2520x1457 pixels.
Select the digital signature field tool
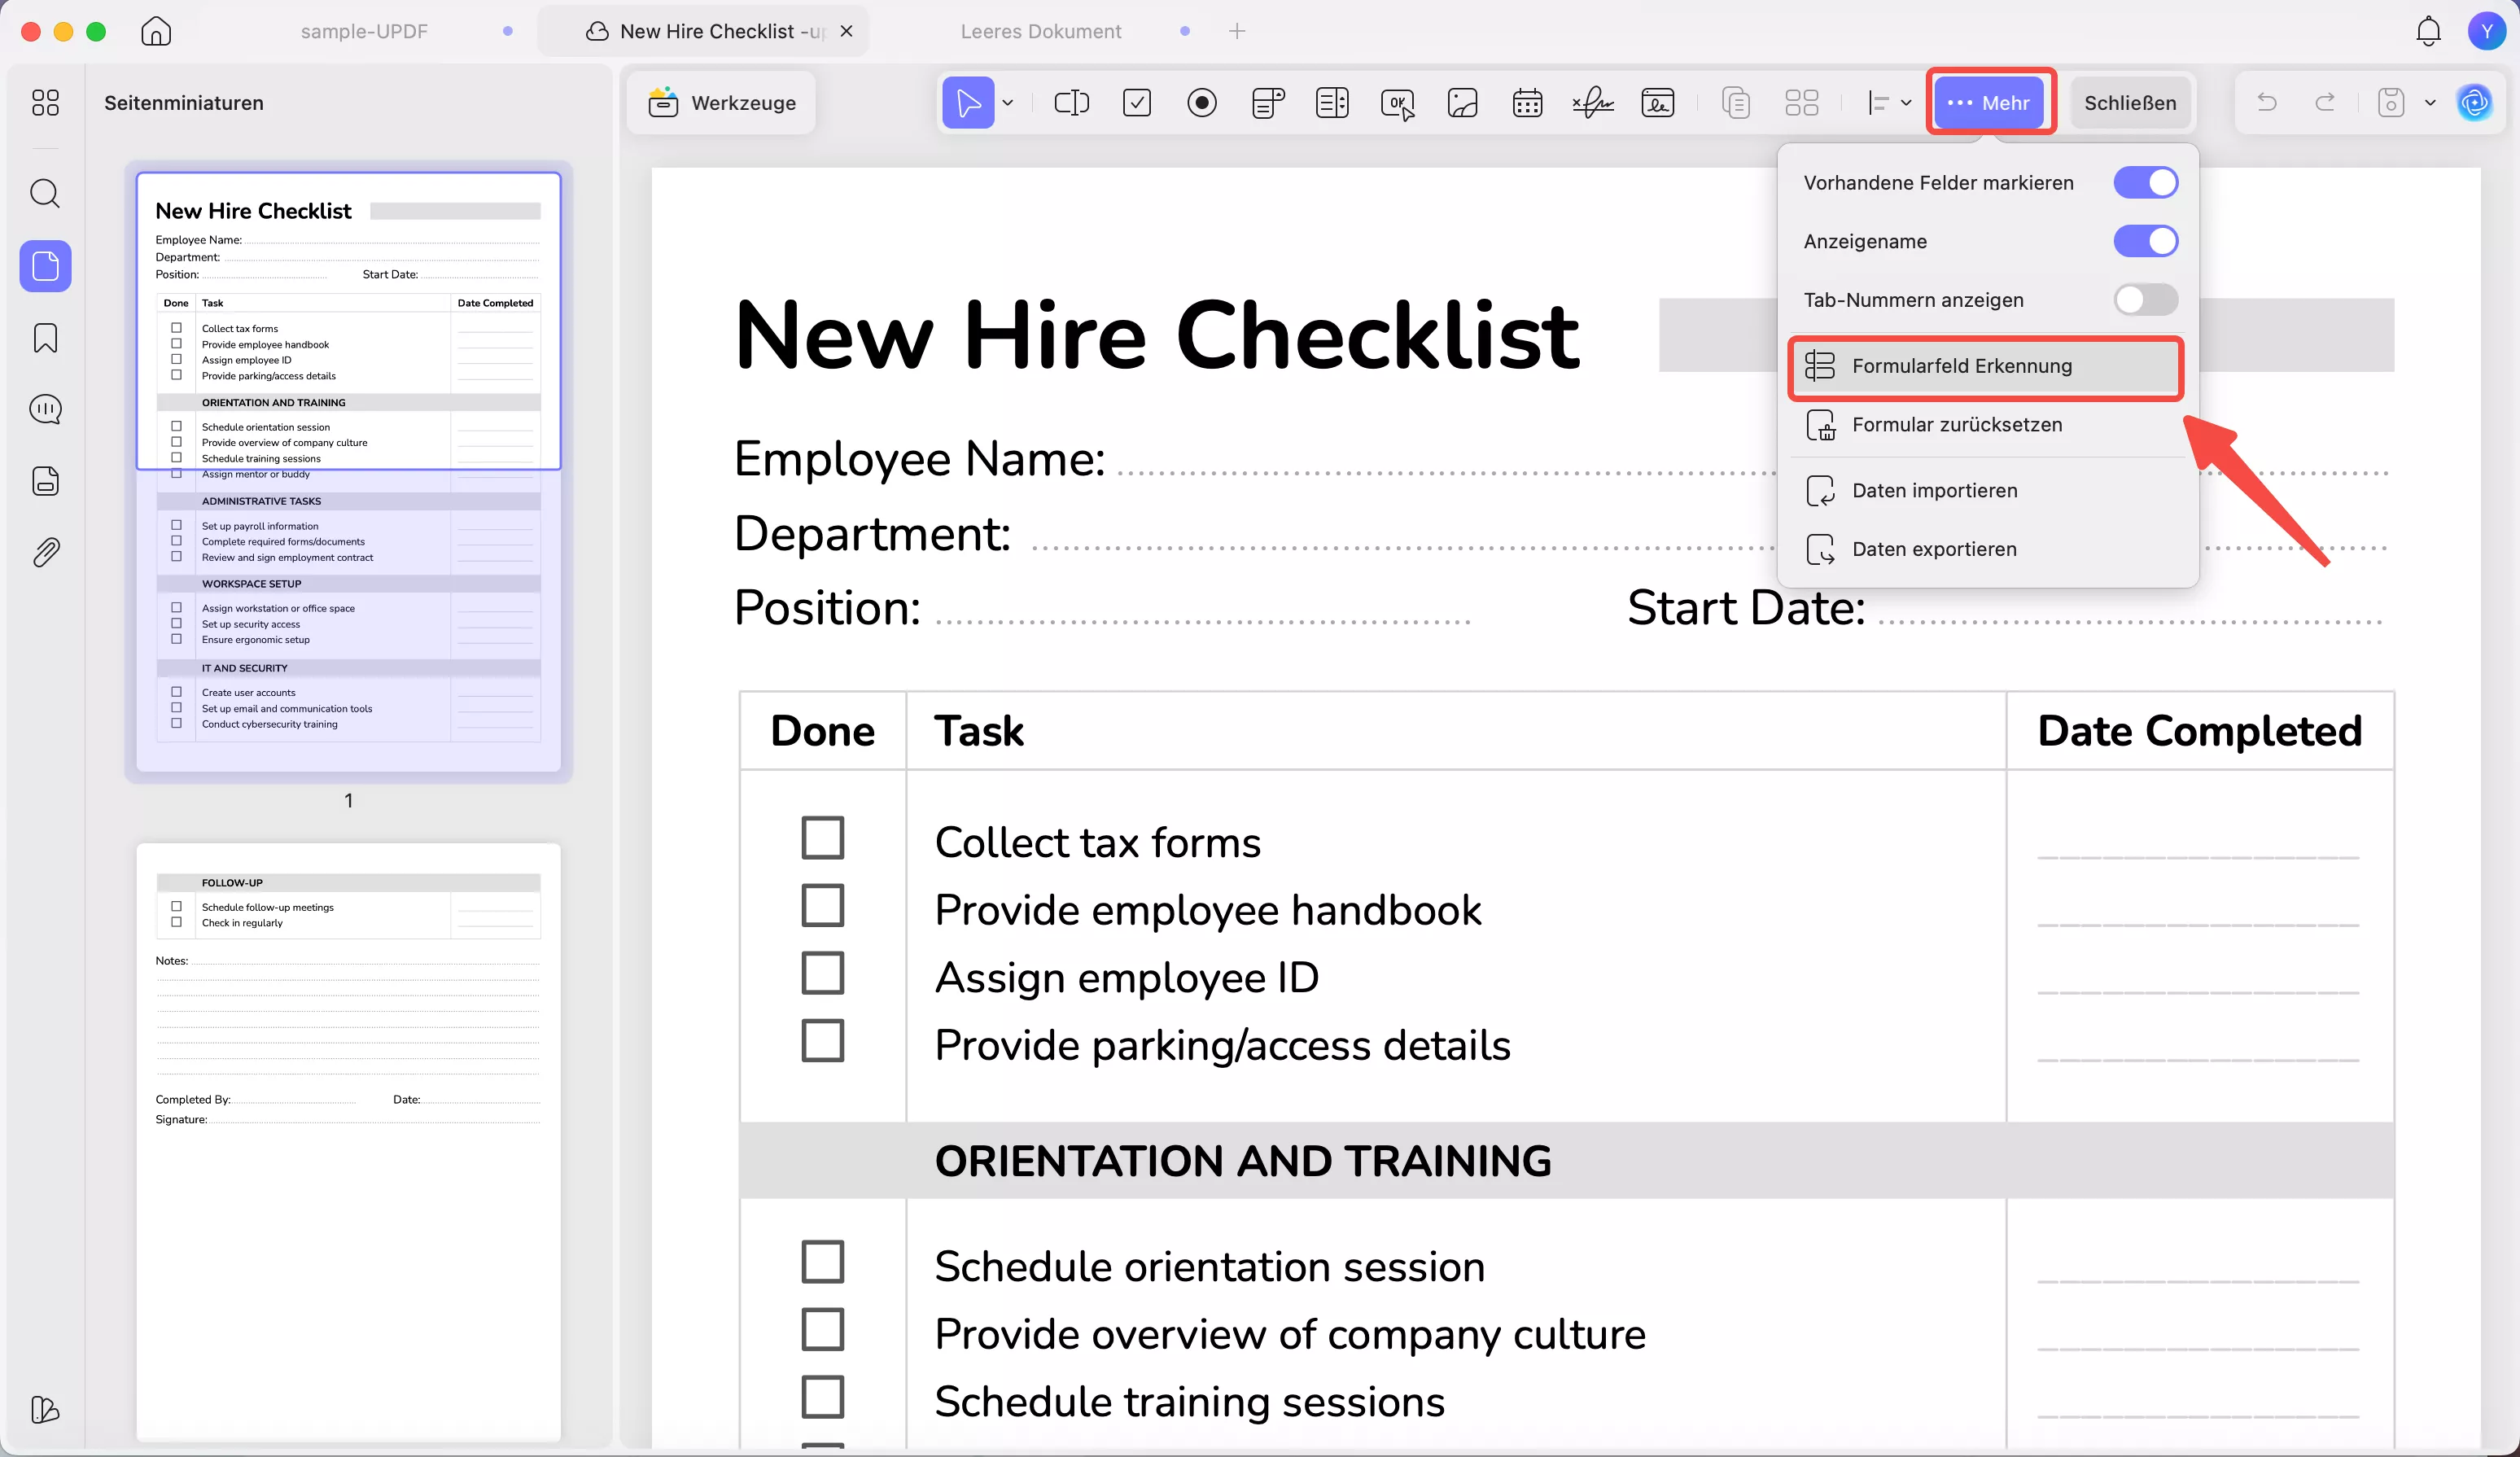click(1657, 103)
